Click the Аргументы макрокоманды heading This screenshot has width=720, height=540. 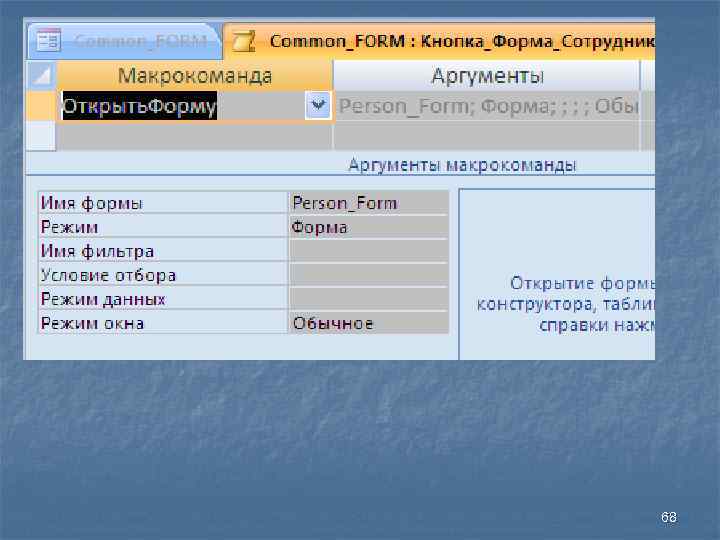click(x=462, y=164)
